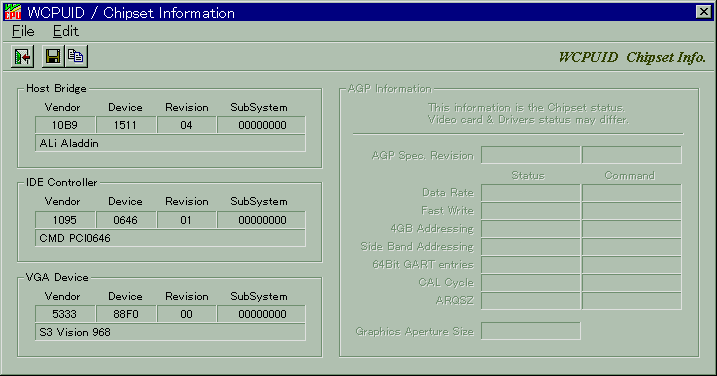Select Host Bridge vendor value 10B9
The height and width of the screenshot is (376, 717).
[65, 125]
